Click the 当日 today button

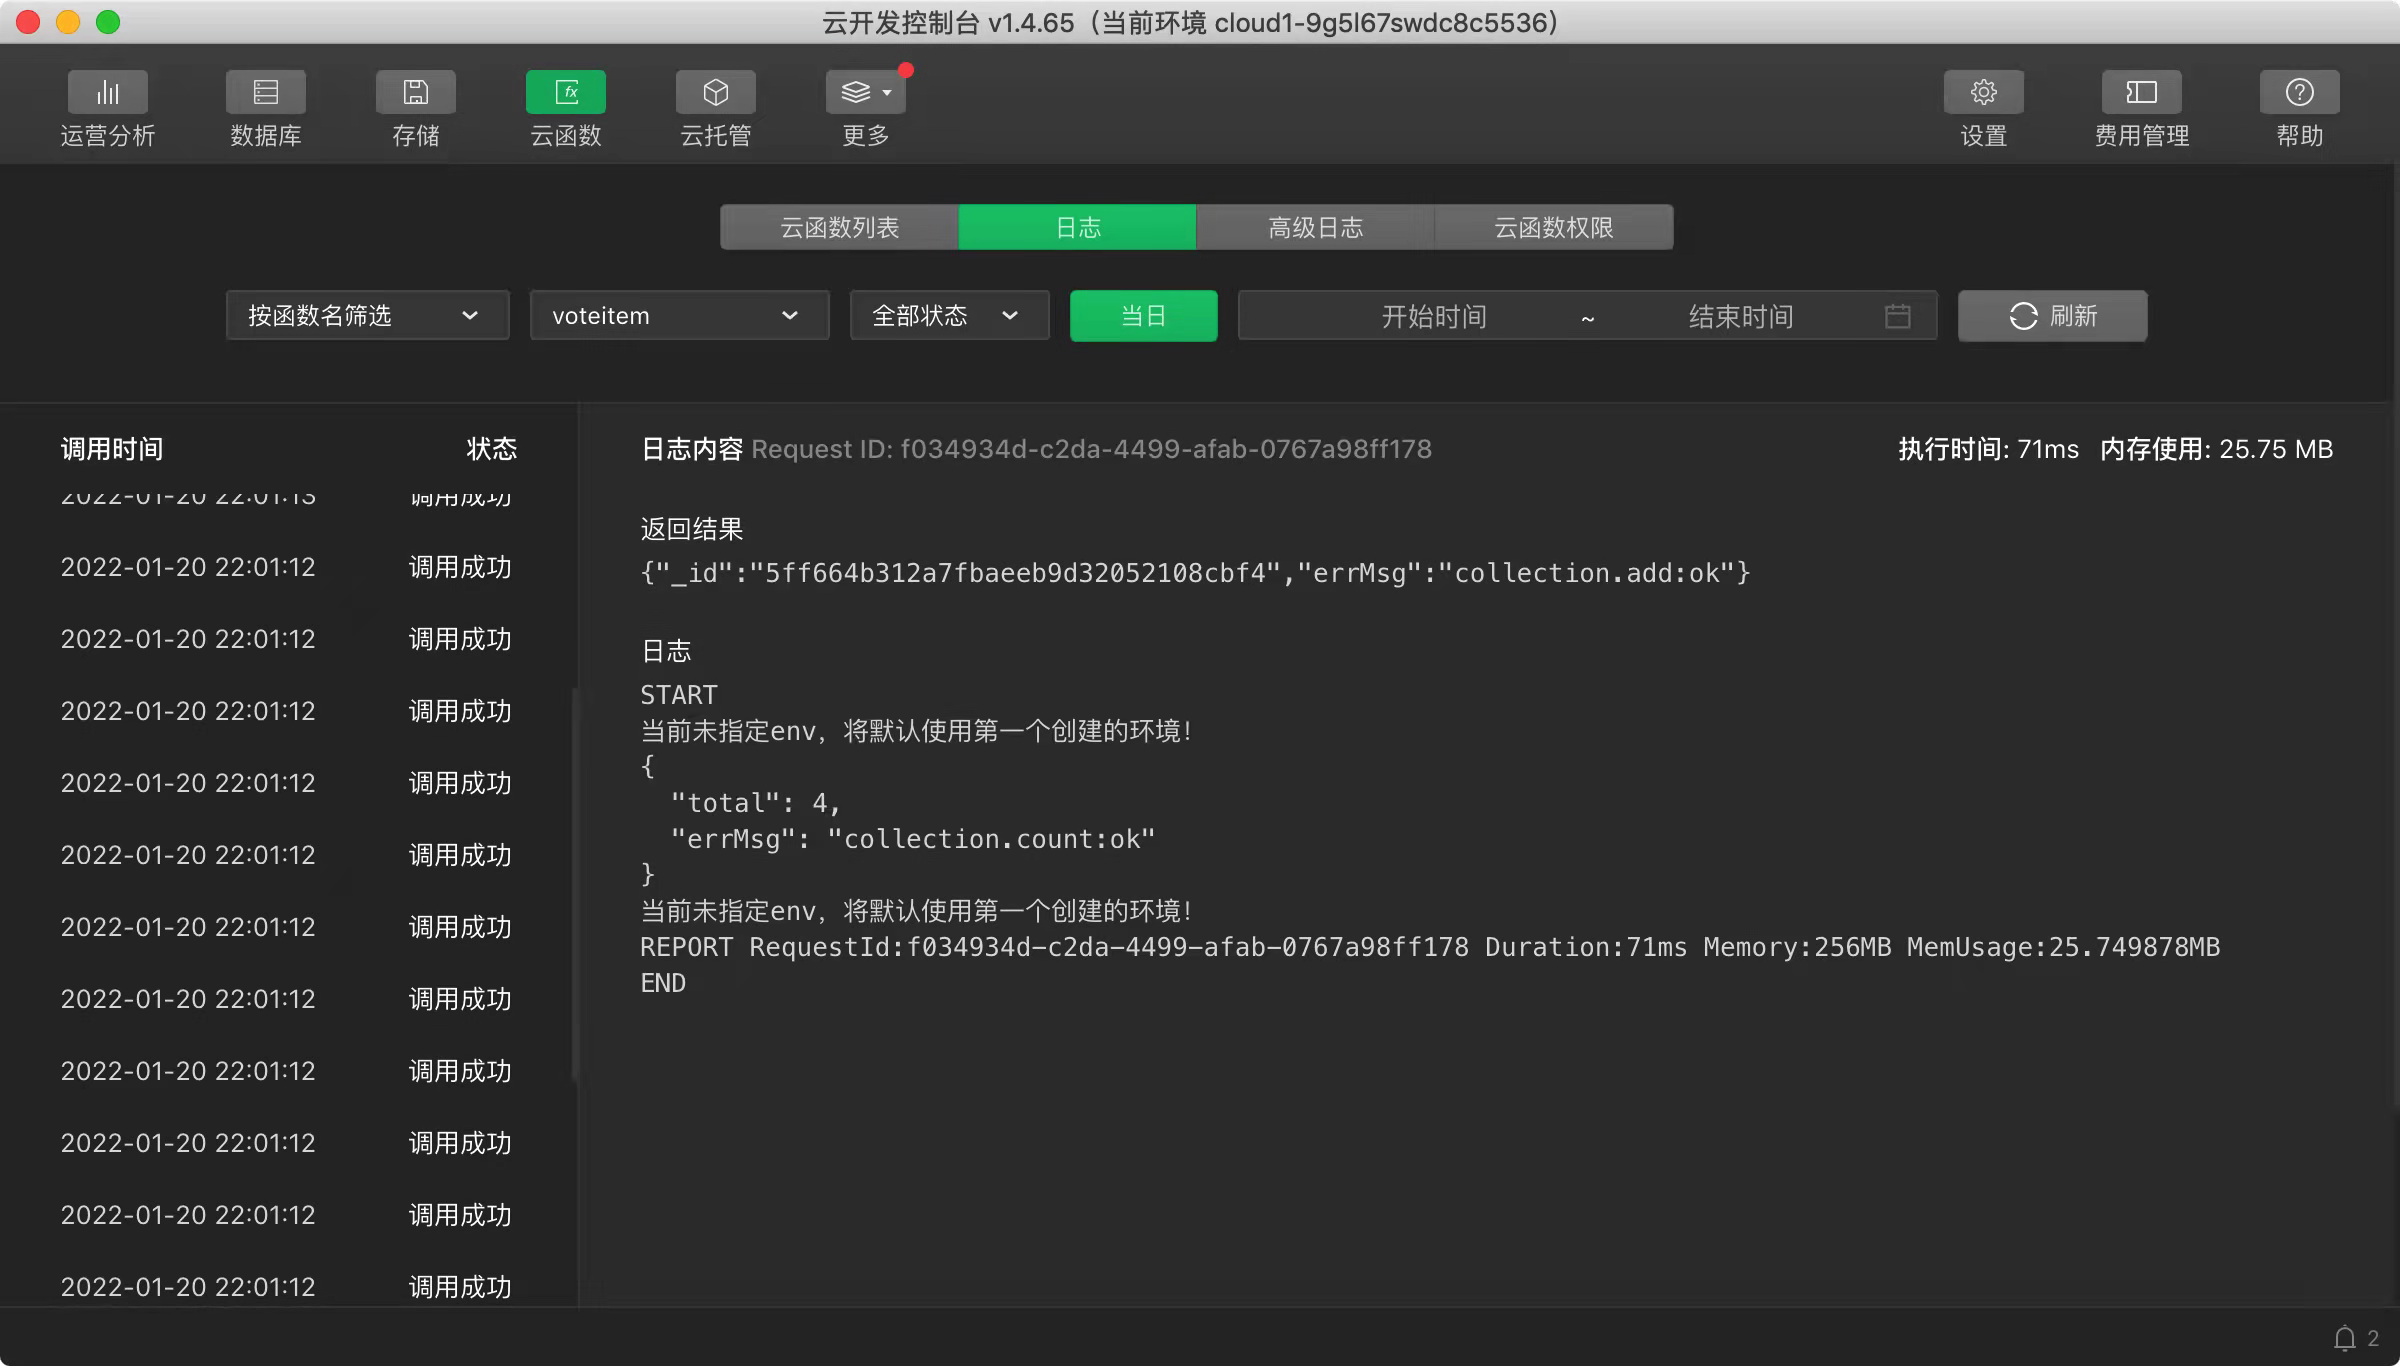(1143, 316)
